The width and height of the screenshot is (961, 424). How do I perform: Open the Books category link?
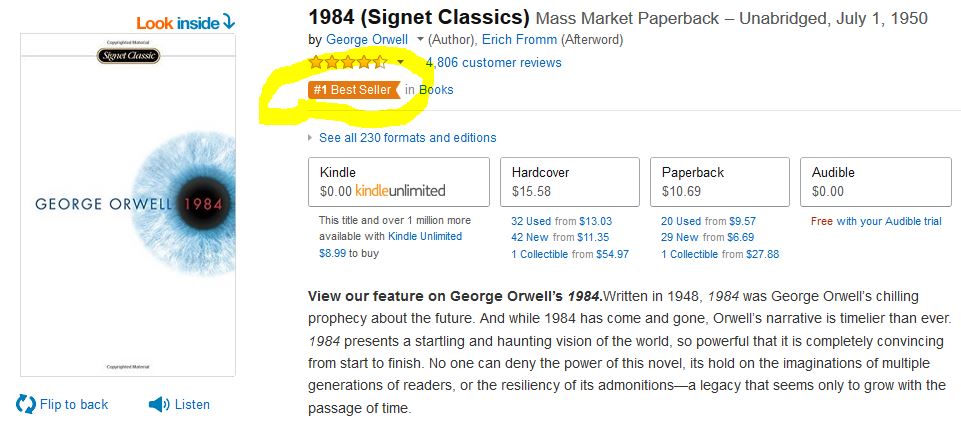click(x=436, y=90)
